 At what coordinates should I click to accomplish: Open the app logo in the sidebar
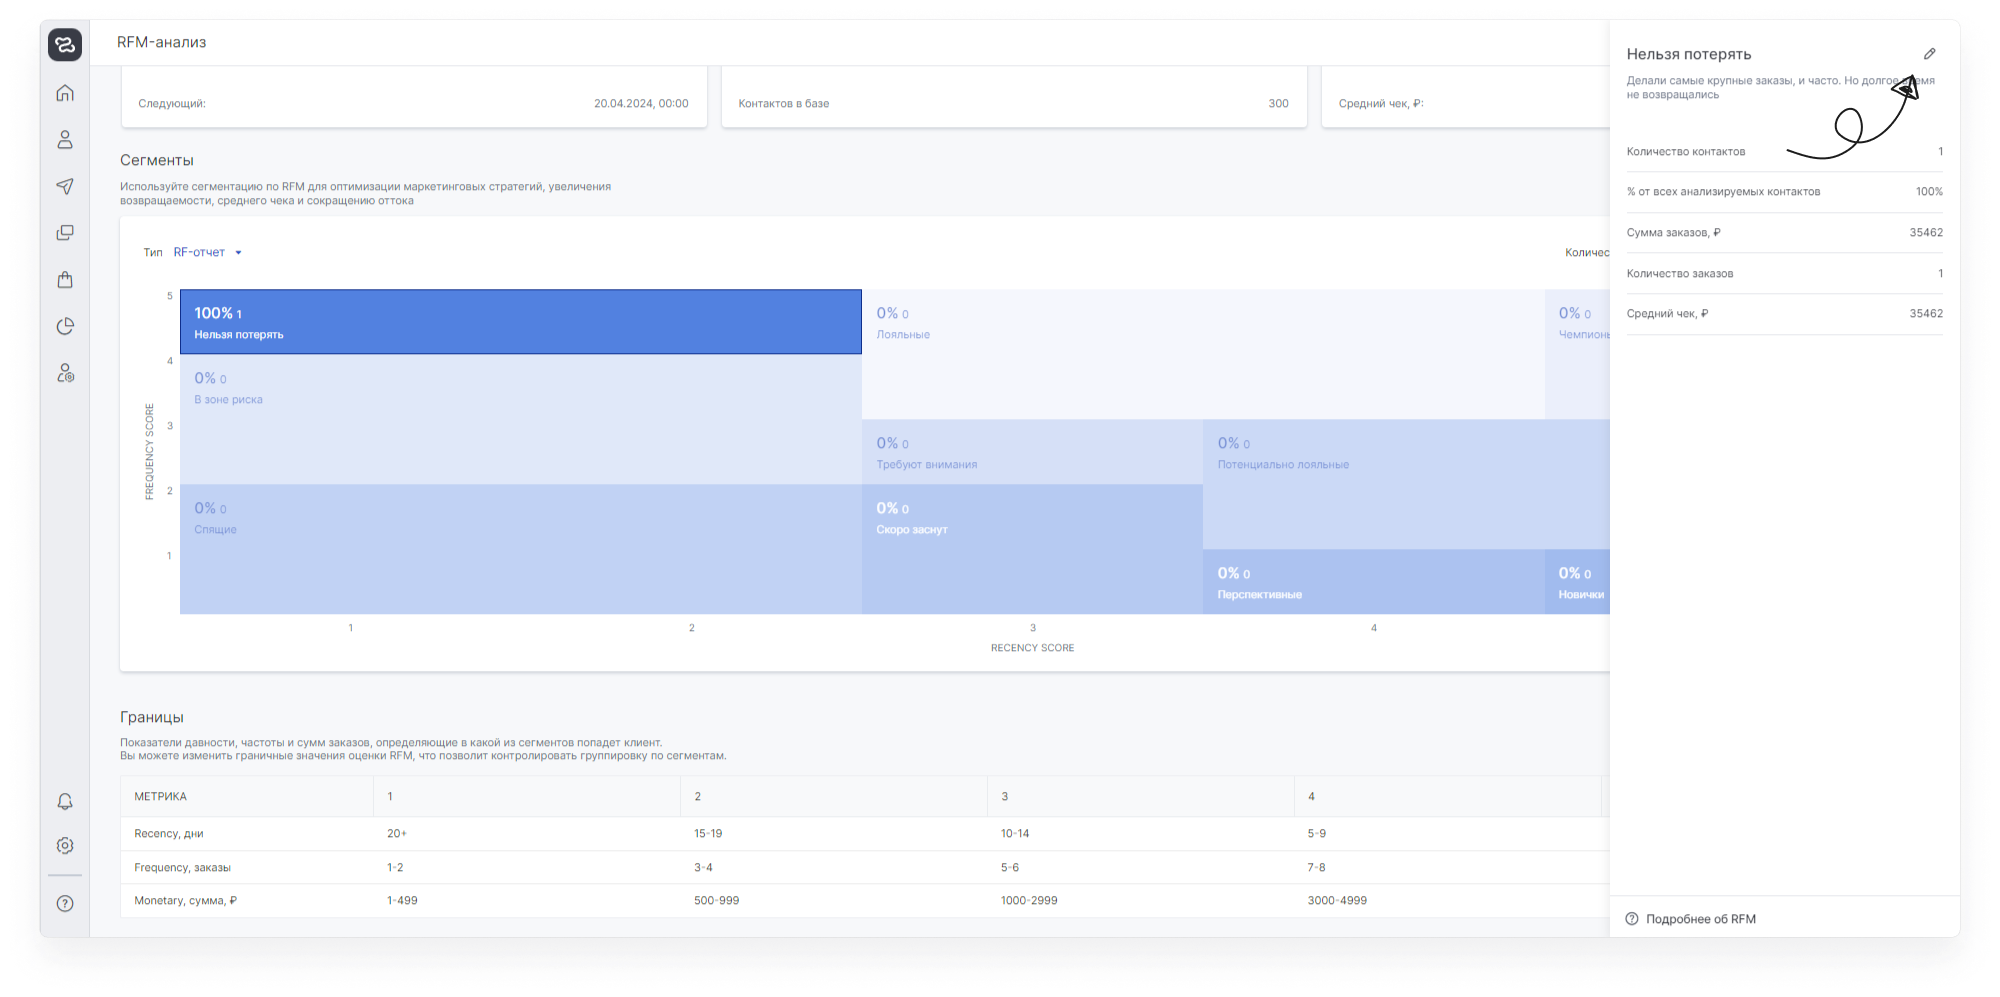coord(65,44)
